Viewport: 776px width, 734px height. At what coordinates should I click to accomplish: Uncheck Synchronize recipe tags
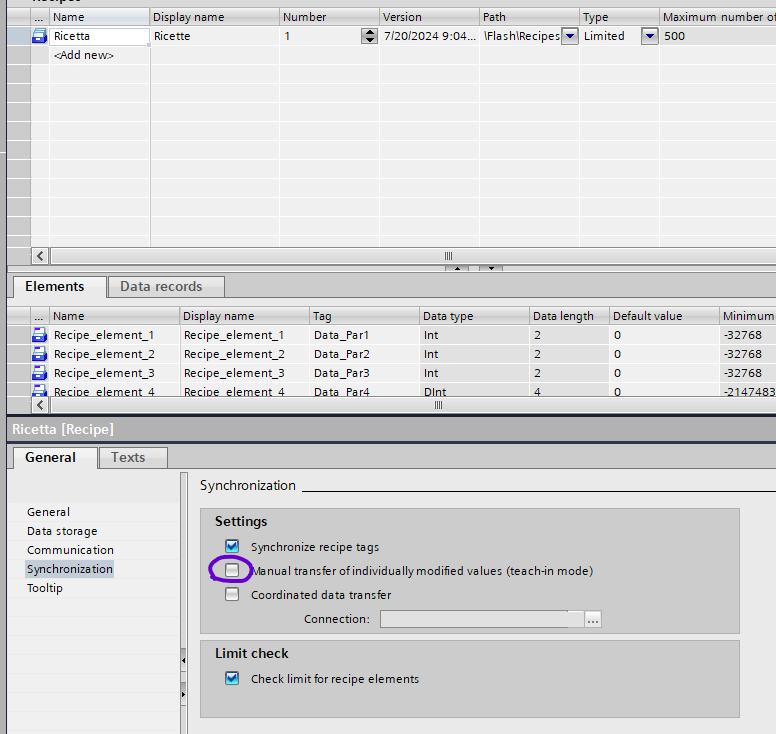tap(232, 547)
